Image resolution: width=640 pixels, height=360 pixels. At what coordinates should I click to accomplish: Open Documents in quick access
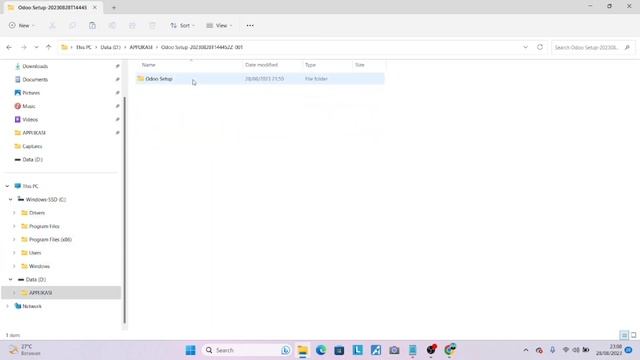[x=35, y=80]
